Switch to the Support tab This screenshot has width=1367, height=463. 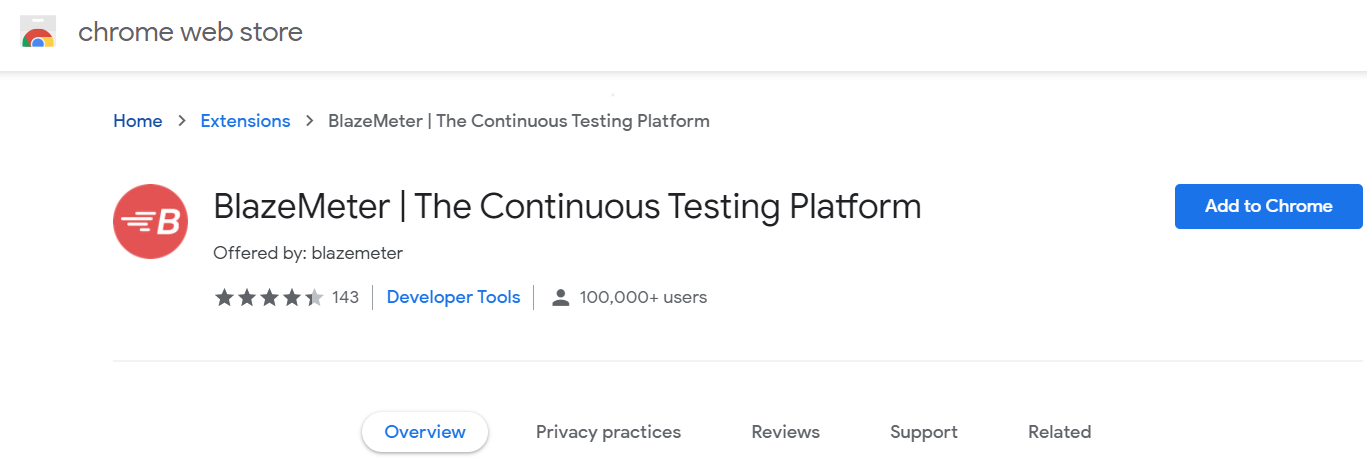(923, 432)
